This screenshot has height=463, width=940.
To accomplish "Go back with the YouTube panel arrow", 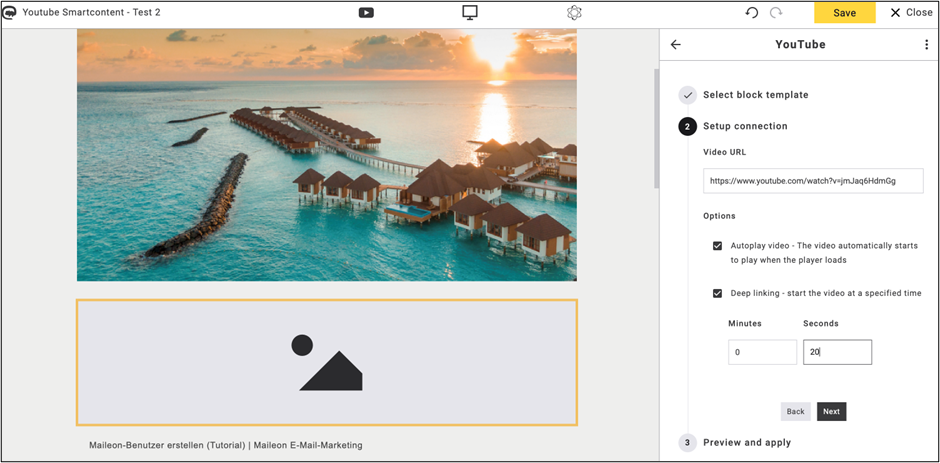I will pos(676,44).
